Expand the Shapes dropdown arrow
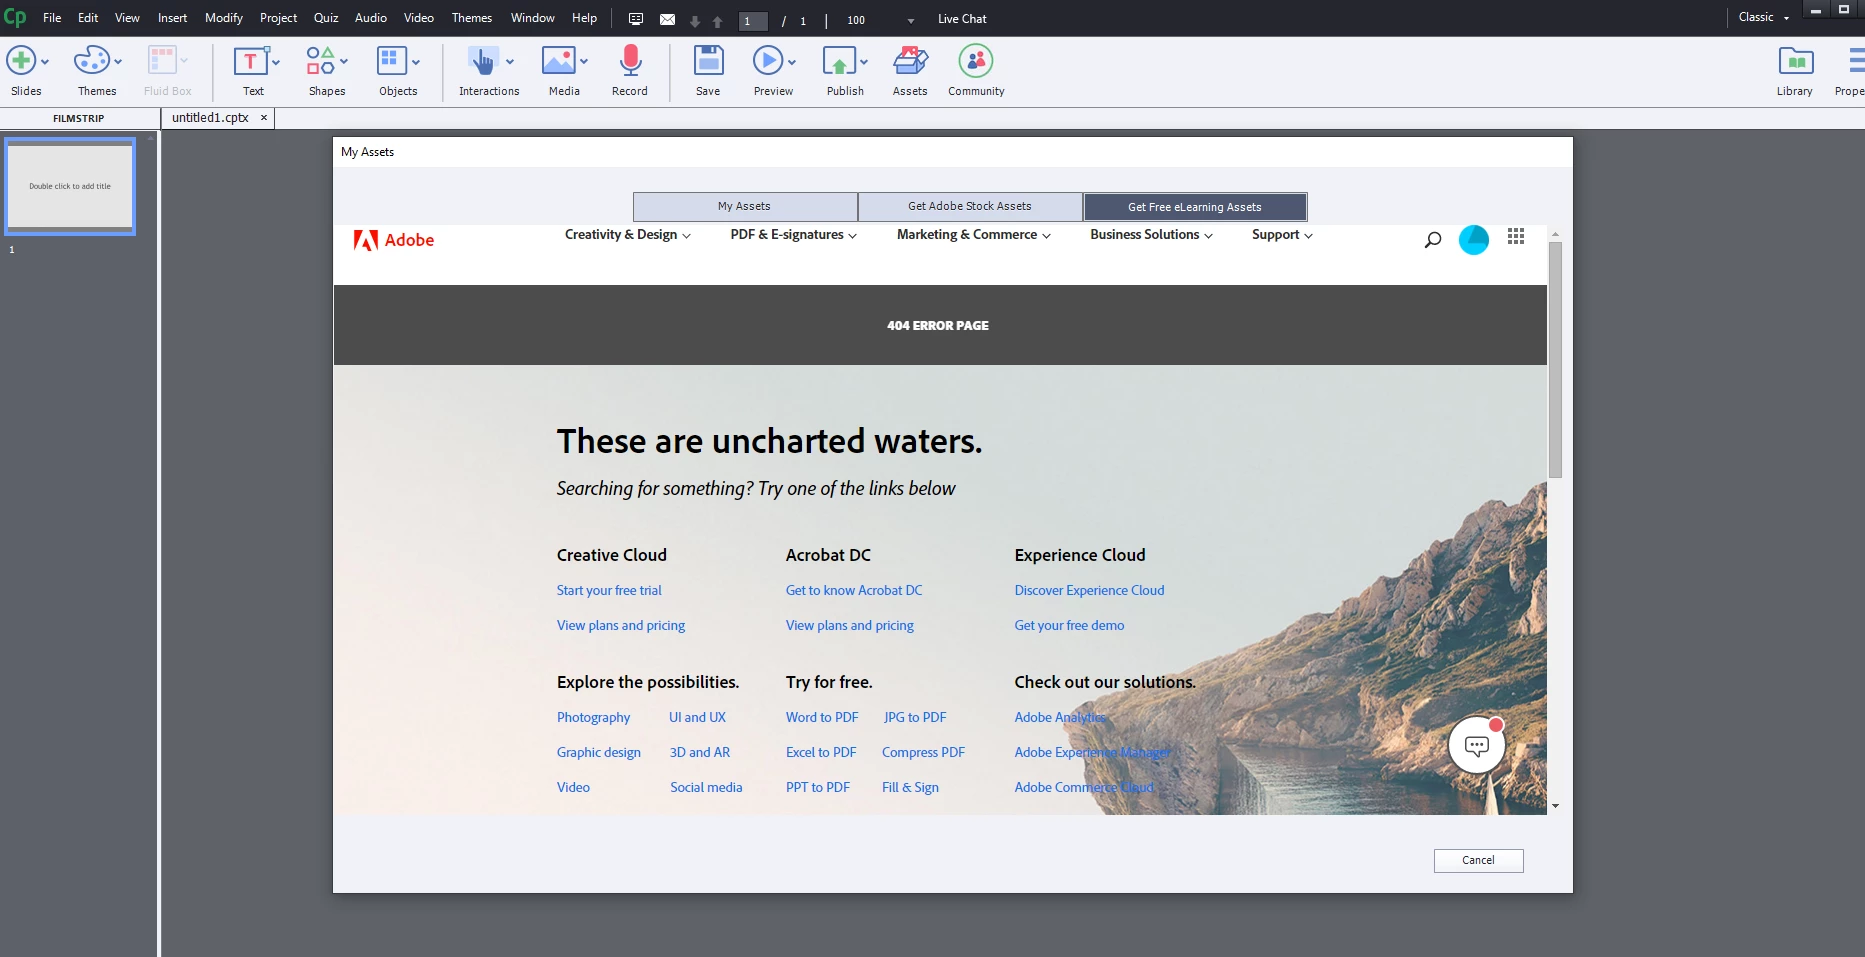 click(x=344, y=62)
